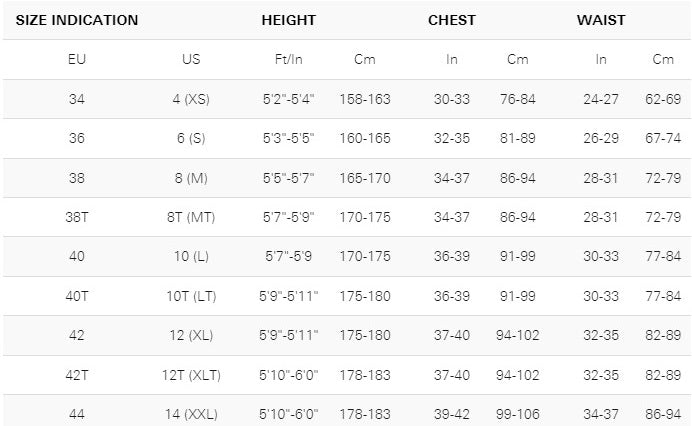This screenshot has height=426, width=692.
Task: Select the WAIST column header
Action: 601,20
